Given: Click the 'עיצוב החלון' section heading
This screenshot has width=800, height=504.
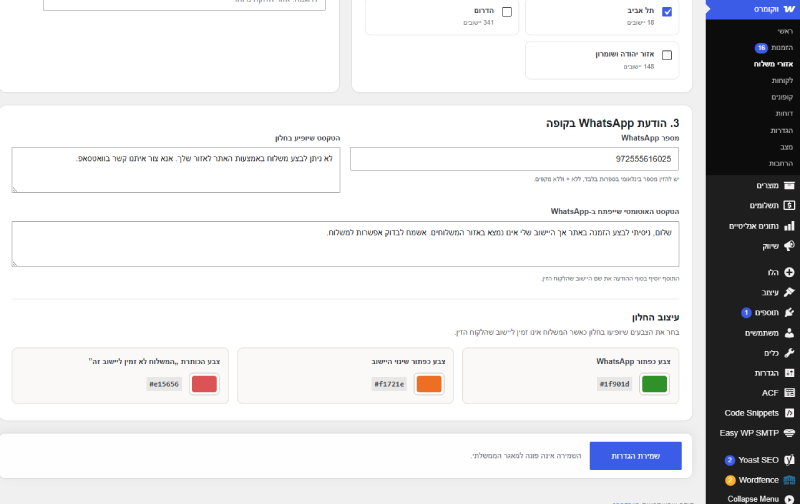Looking at the screenshot, I should (x=655, y=317).
